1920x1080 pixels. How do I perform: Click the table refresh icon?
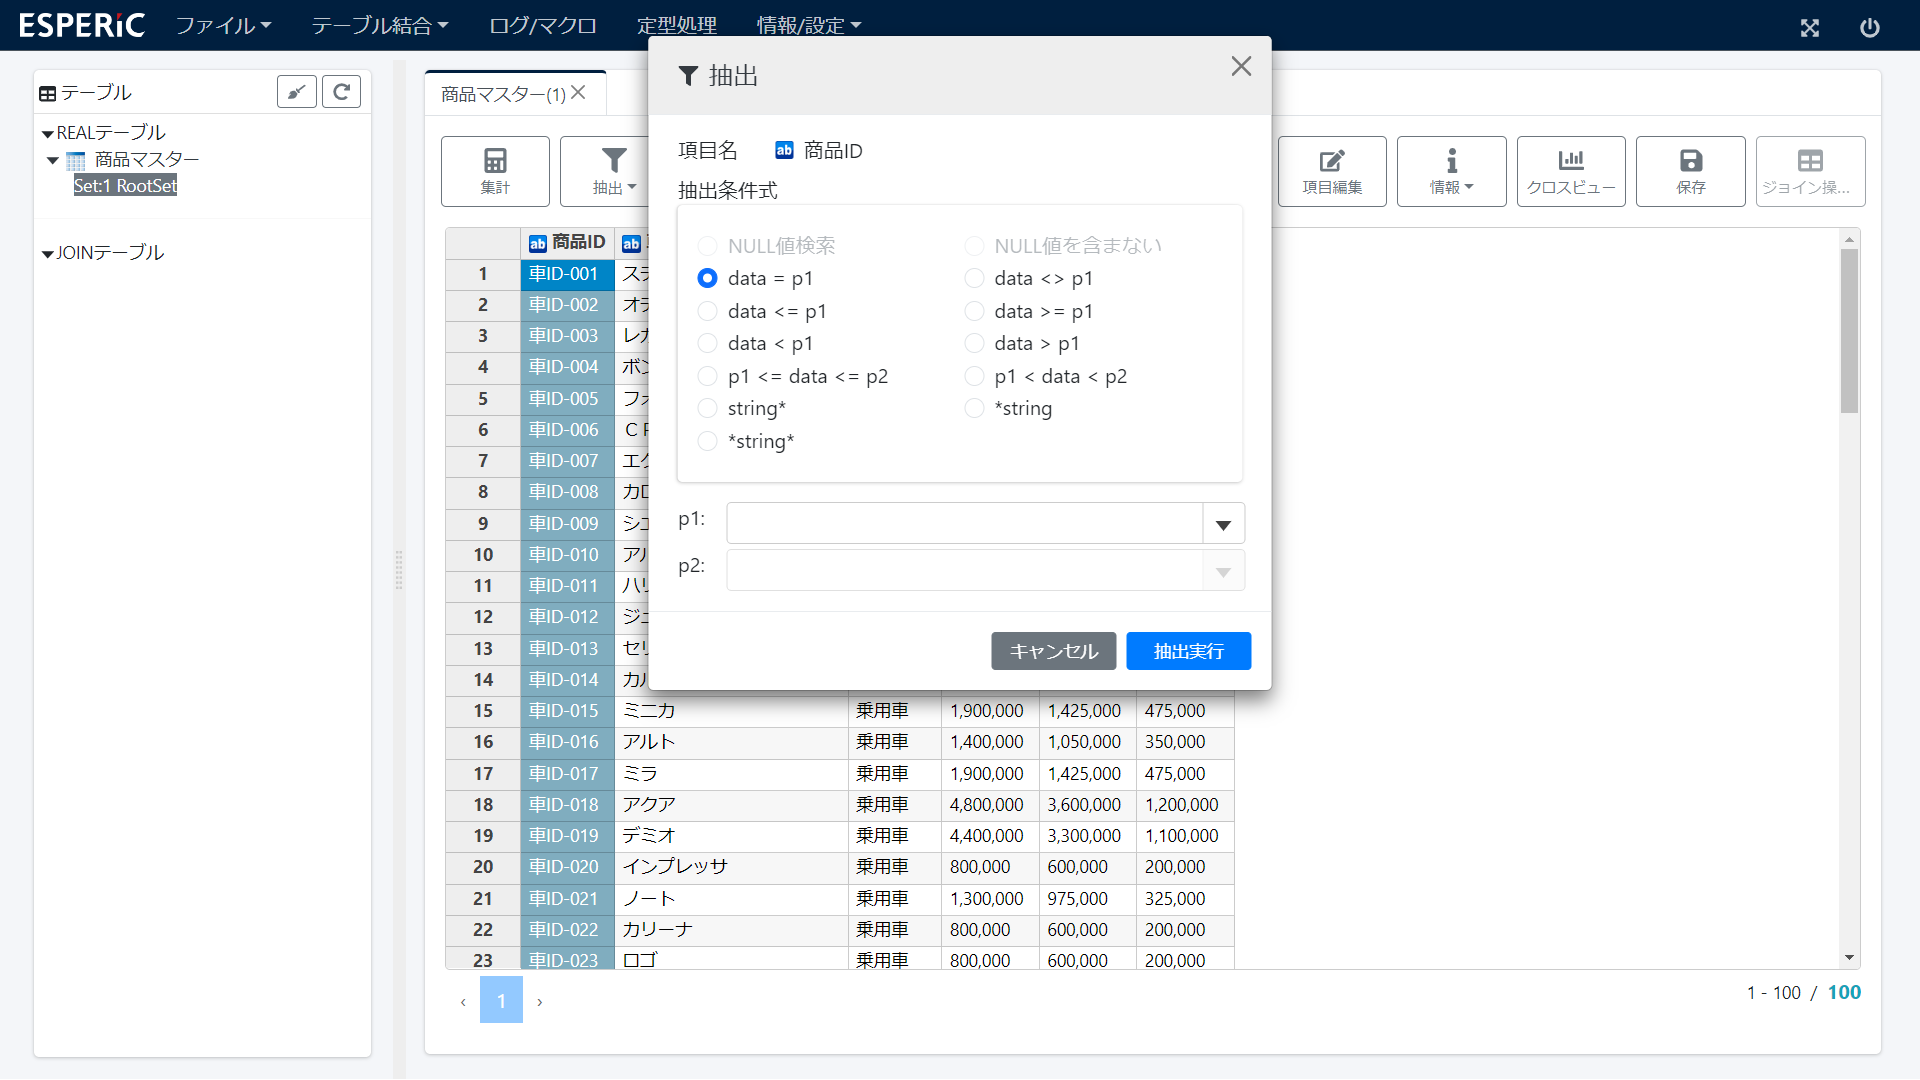[x=341, y=92]
